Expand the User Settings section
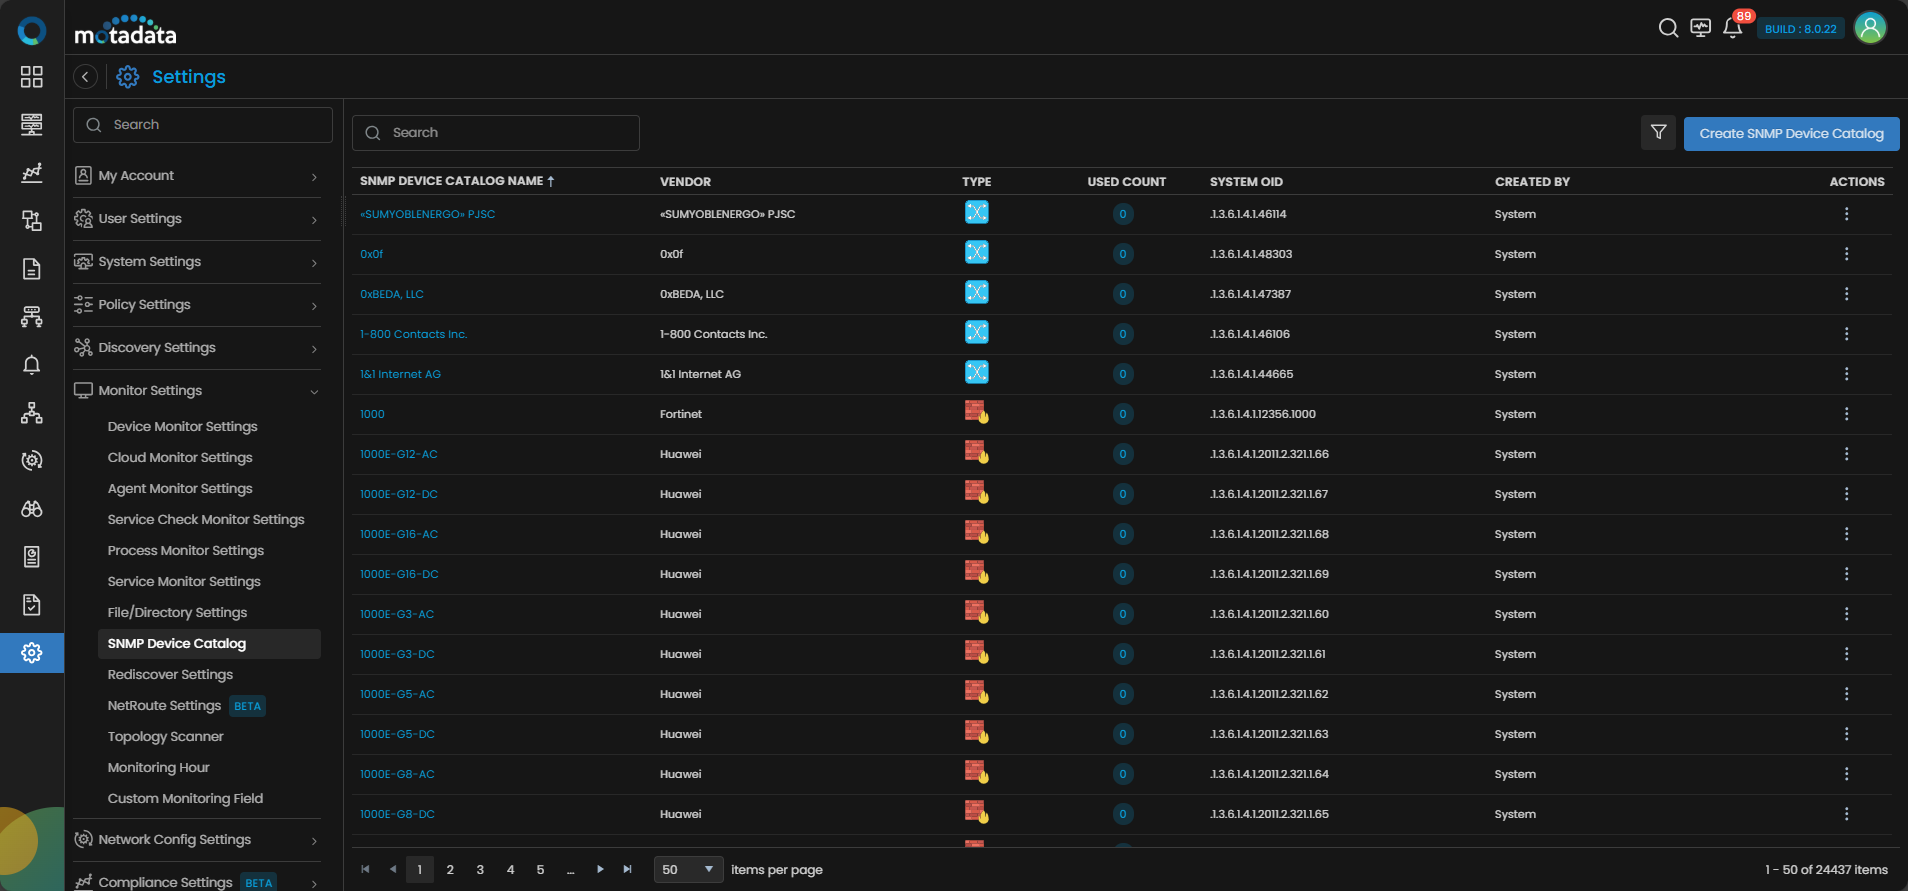The image size is (1908, 891). 197,219
